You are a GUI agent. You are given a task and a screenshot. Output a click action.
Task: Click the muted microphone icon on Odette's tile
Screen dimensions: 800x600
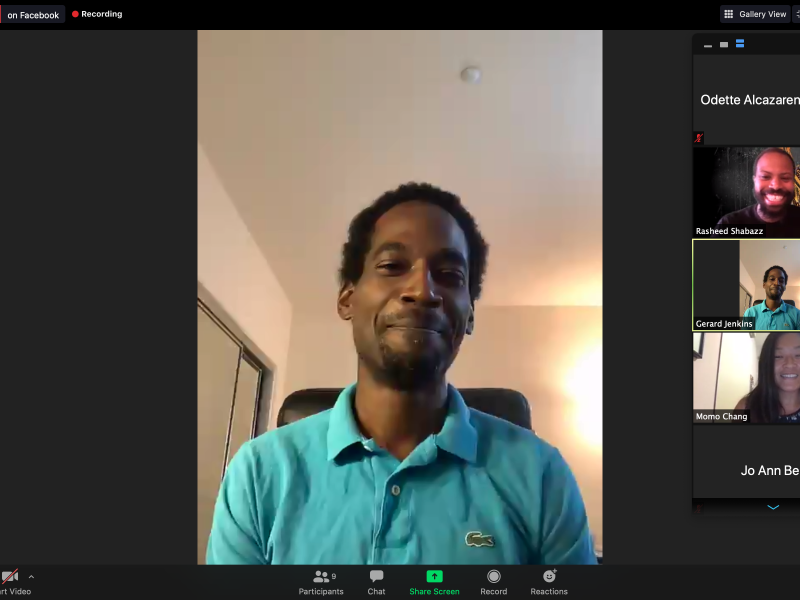698,138
